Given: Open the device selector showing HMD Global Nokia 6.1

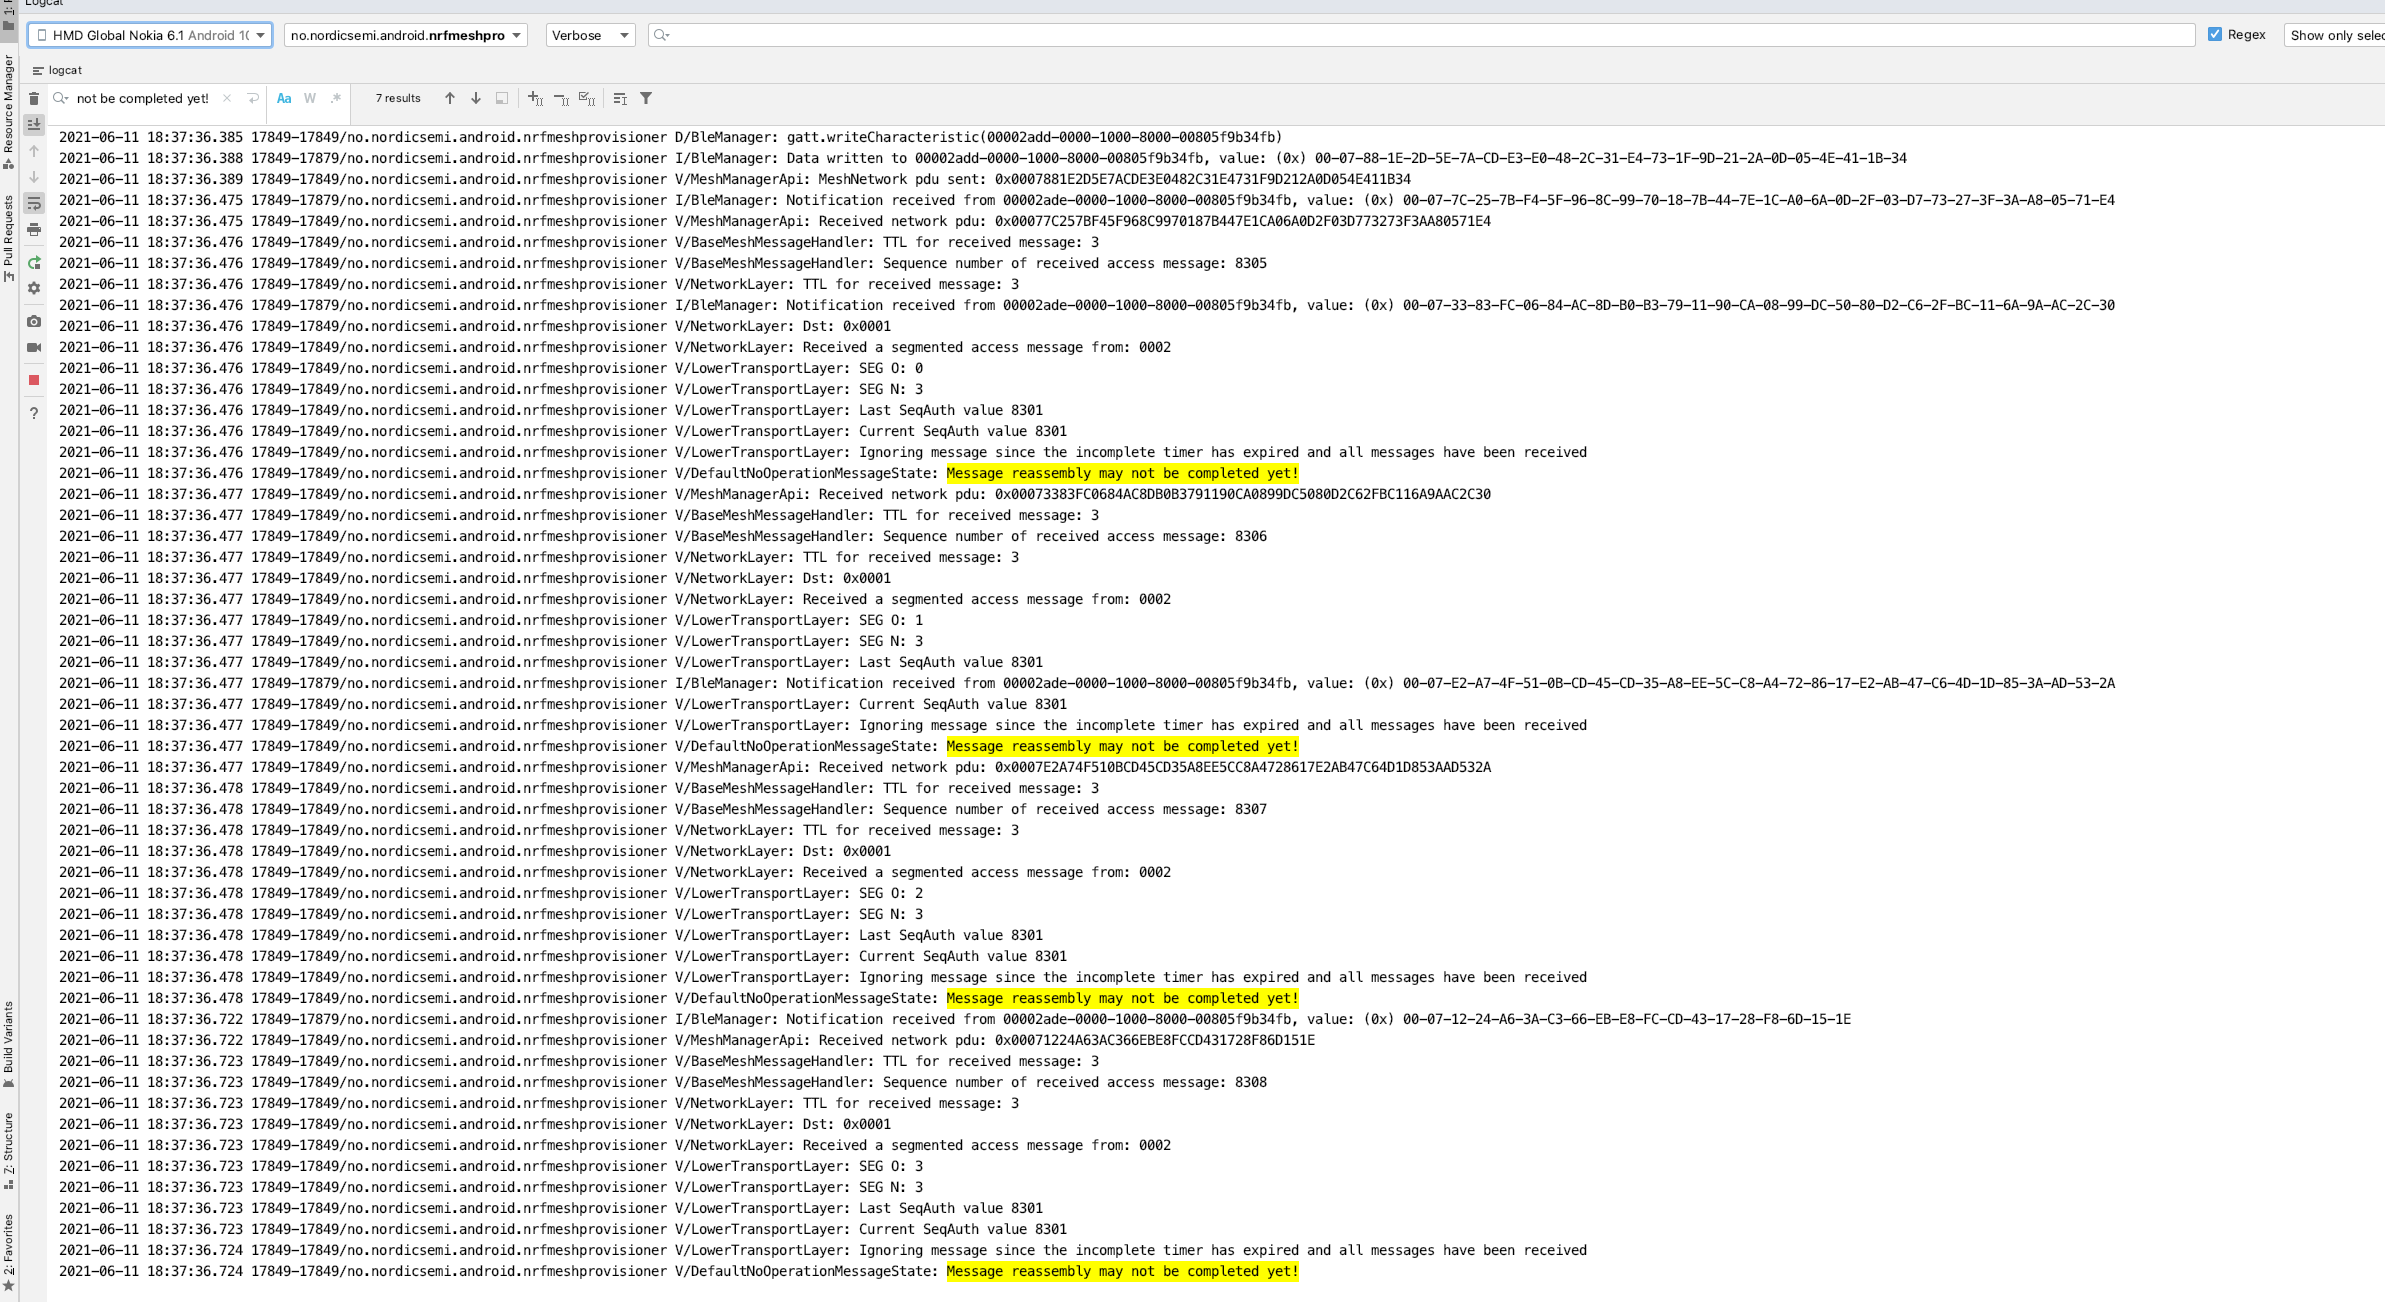Looking at the screenshot, I should 150,34.
